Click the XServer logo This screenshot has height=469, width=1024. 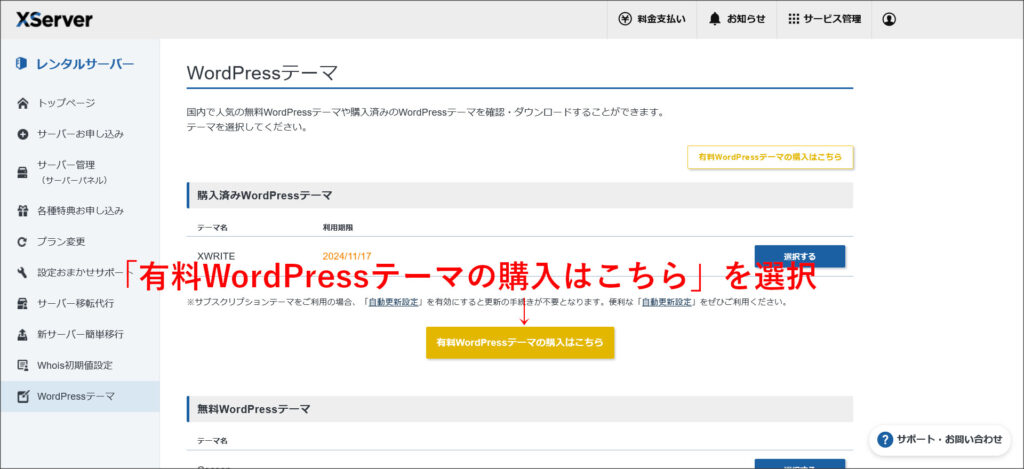pyautogui.click(x=55, y=20)
